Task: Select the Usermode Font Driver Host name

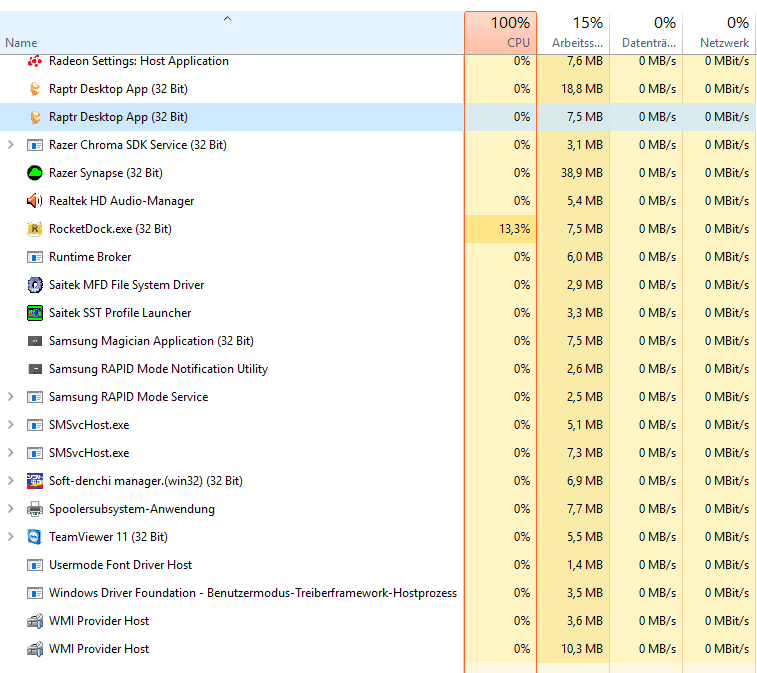Action: 120,565
